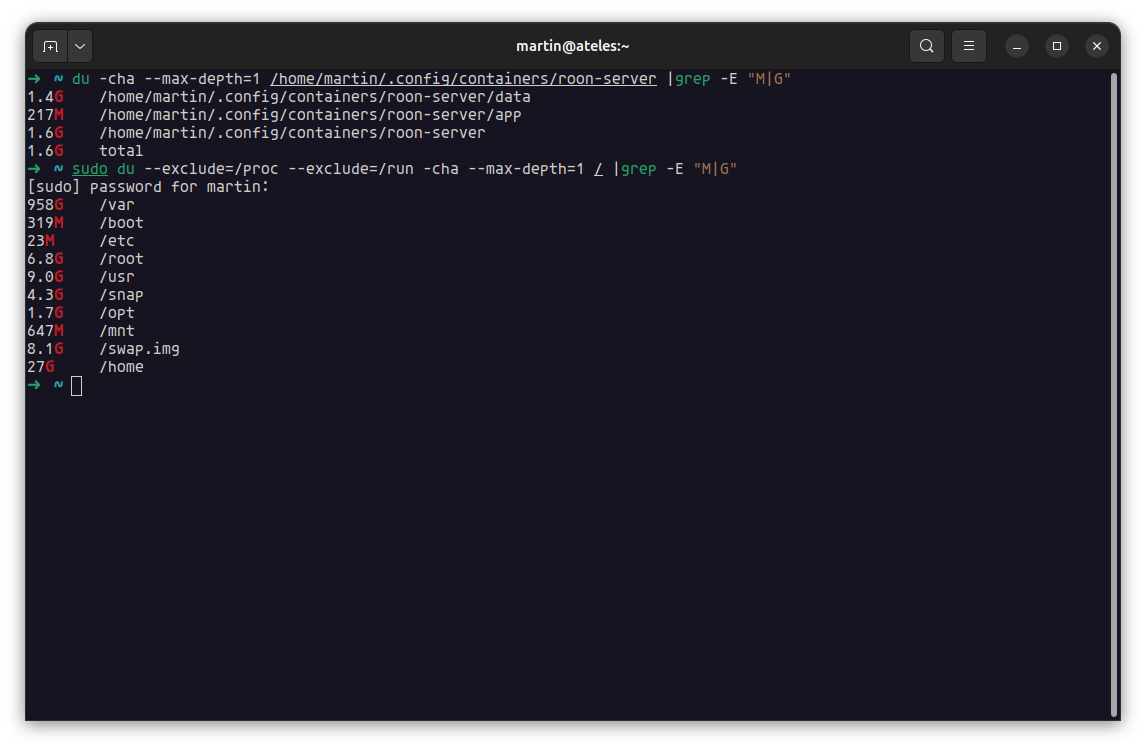Click the sudo password prompt line
Viewport: 1146px width, 749px height.
click(148, 187)
